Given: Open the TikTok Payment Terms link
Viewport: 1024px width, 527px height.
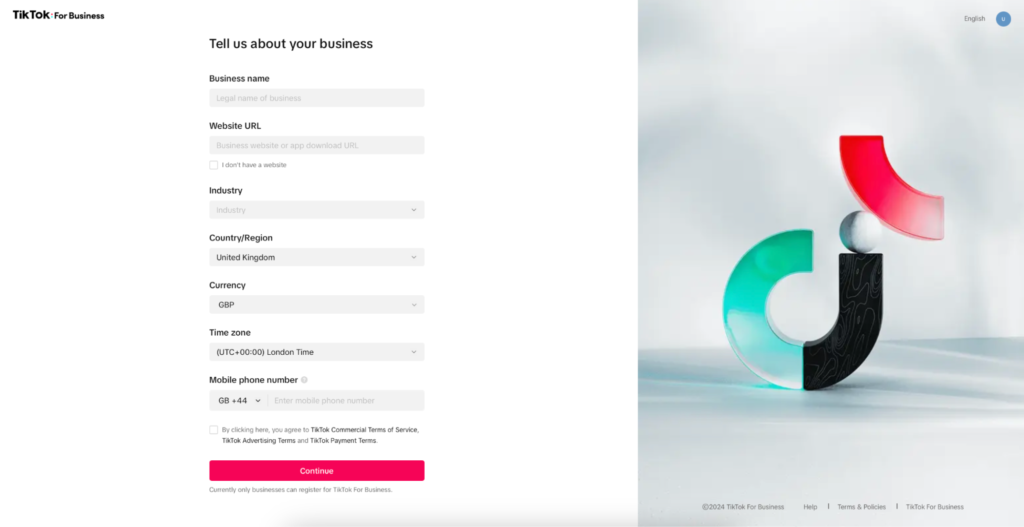Looking at the screenshot, I should tap(343, 441).
